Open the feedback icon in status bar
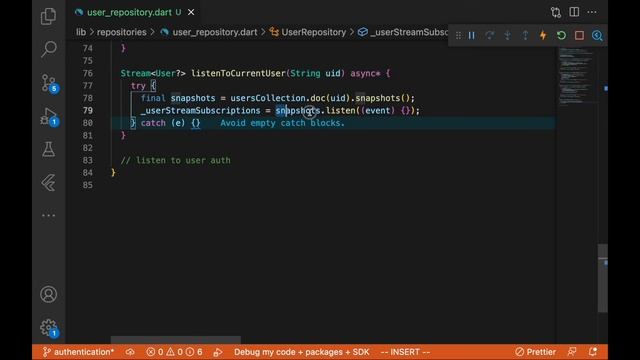This screenshot has width=640, height=360. point(572,351)
